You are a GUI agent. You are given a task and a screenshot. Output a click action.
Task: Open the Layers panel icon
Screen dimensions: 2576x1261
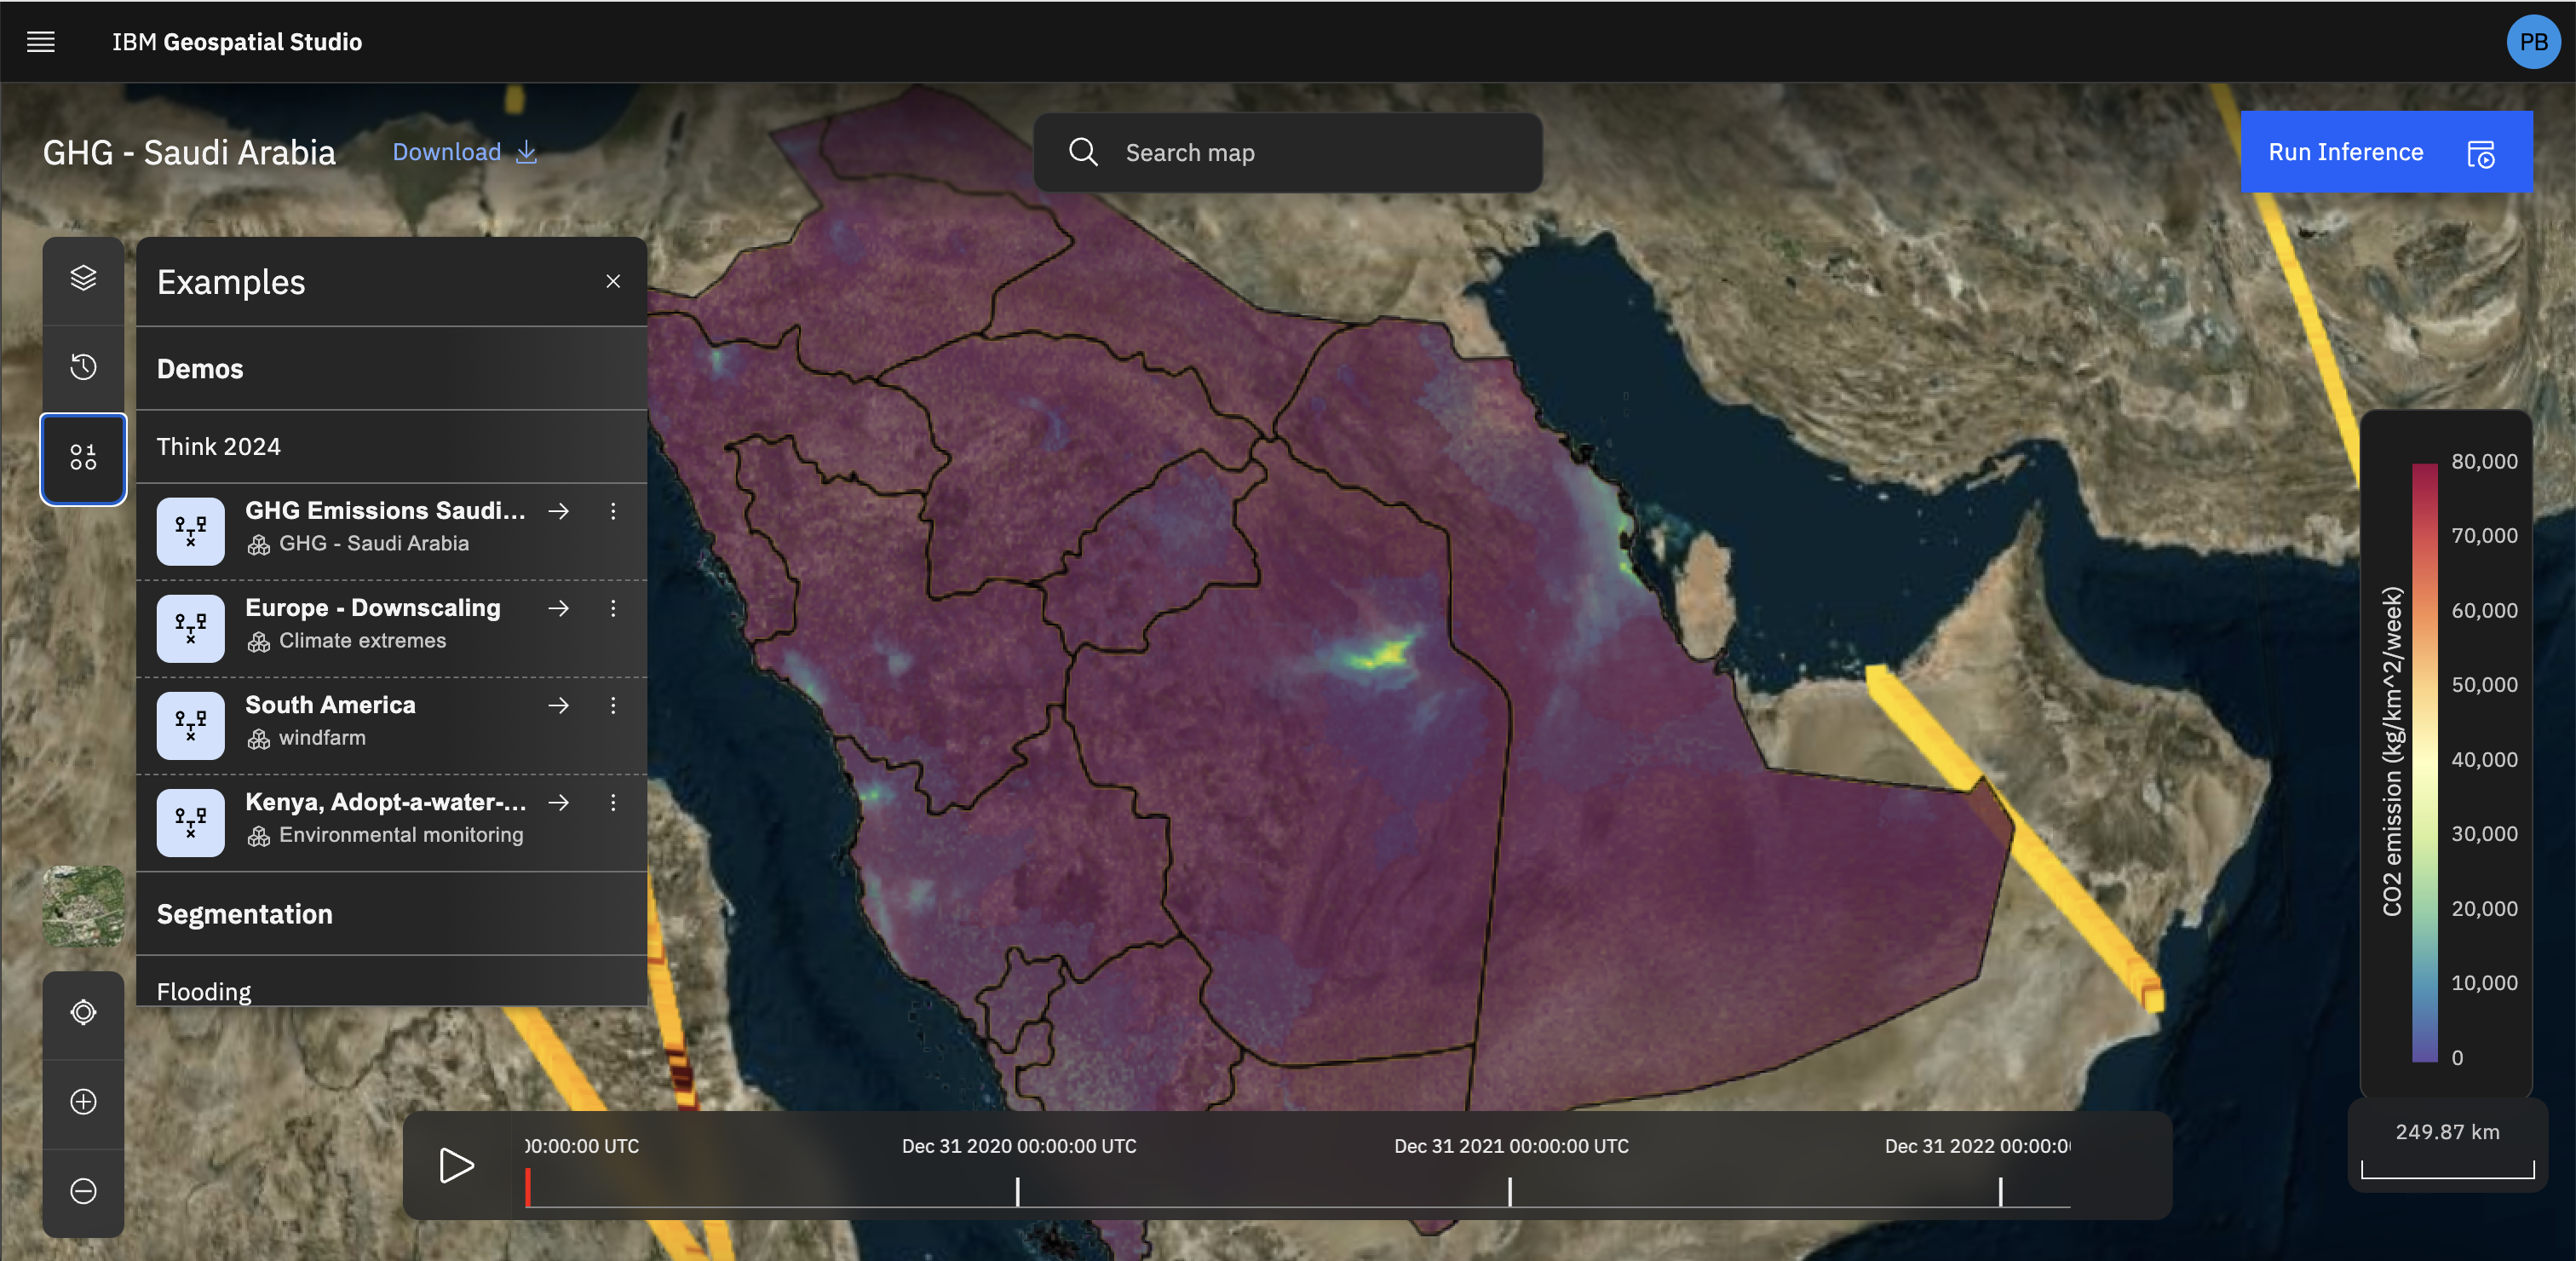coord(83,278)
